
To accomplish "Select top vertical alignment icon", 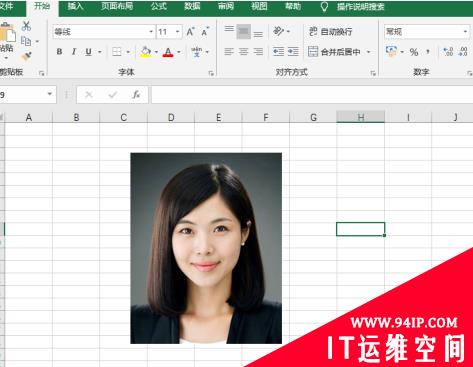I will coord(229,30).
